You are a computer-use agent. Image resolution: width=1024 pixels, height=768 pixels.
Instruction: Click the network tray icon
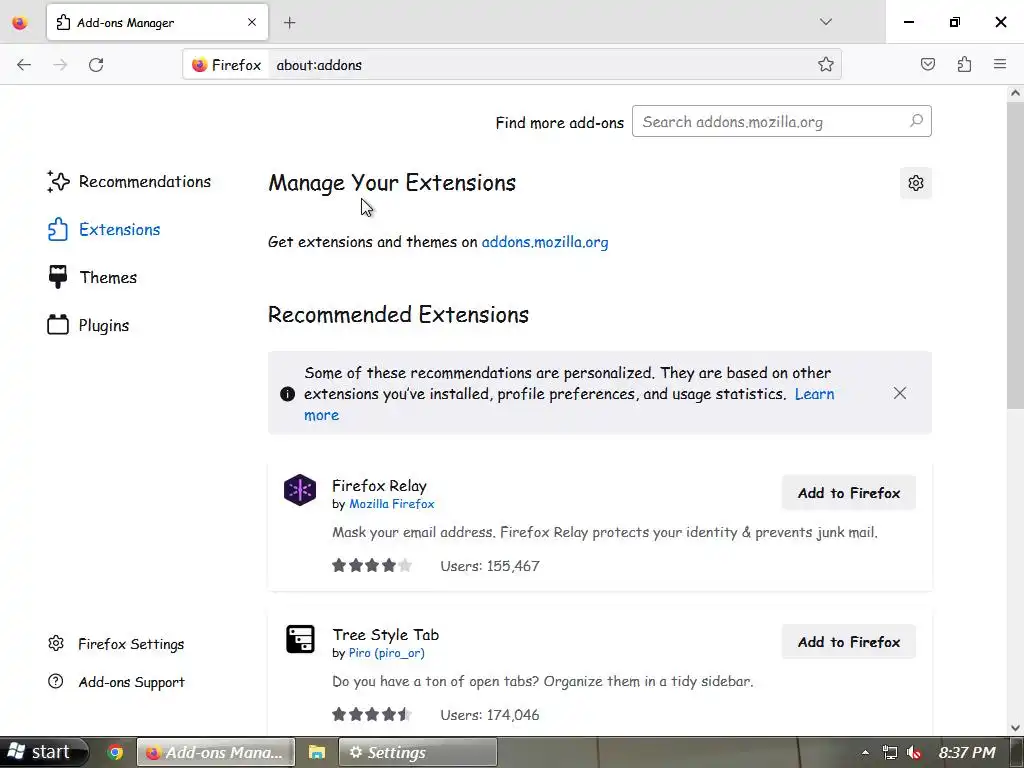pyautogui.click(x=889, y=753)
